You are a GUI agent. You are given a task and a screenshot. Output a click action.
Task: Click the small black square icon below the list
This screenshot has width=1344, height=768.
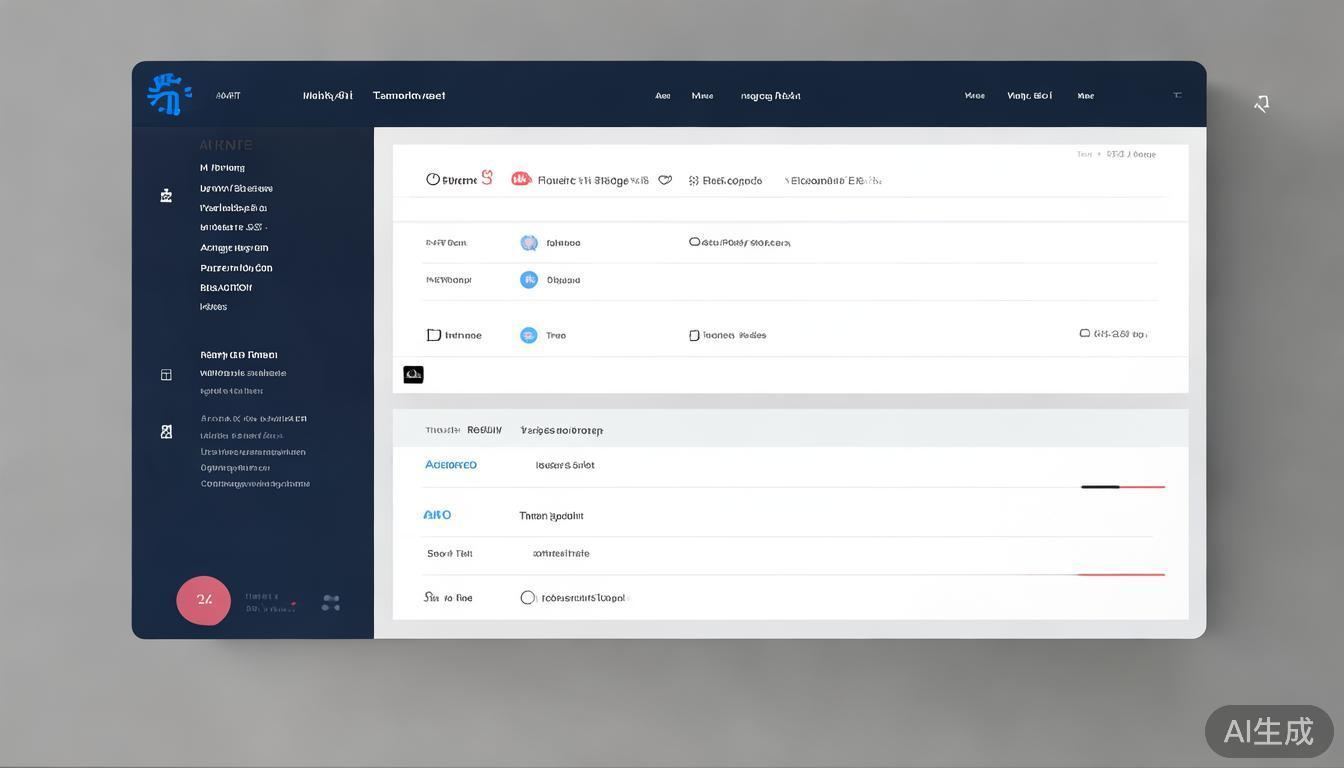pos(413,374)
